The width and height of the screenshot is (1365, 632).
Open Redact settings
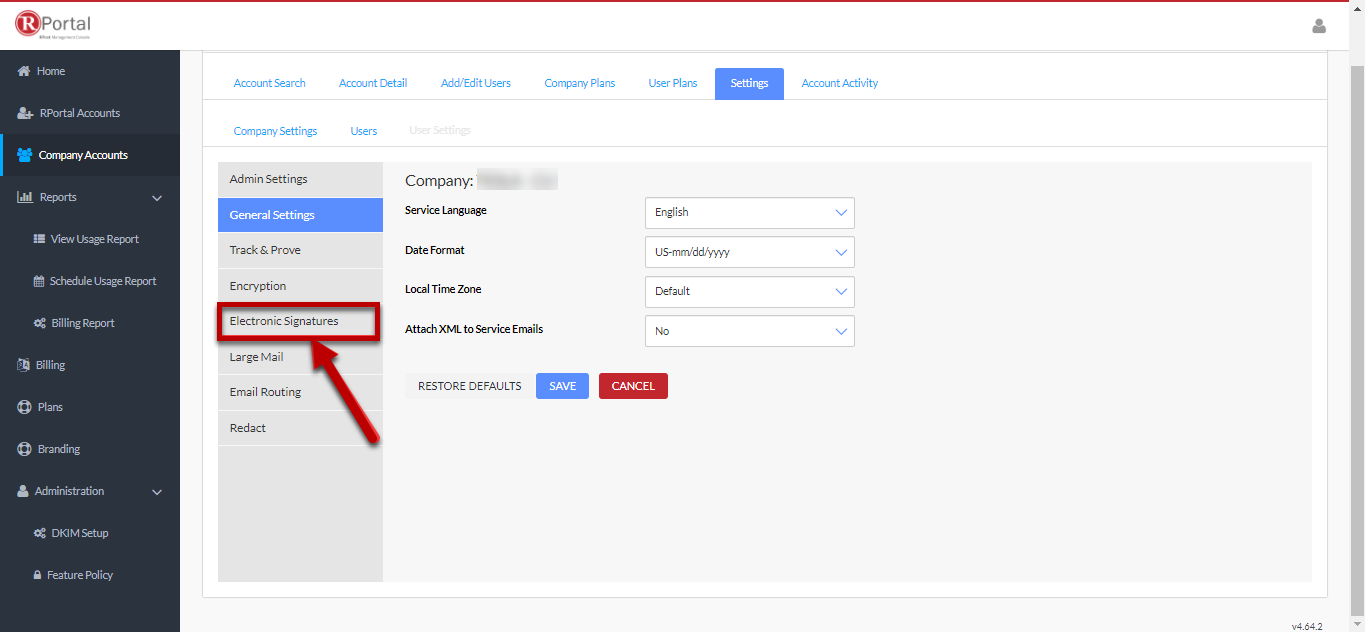click(300, 428)
